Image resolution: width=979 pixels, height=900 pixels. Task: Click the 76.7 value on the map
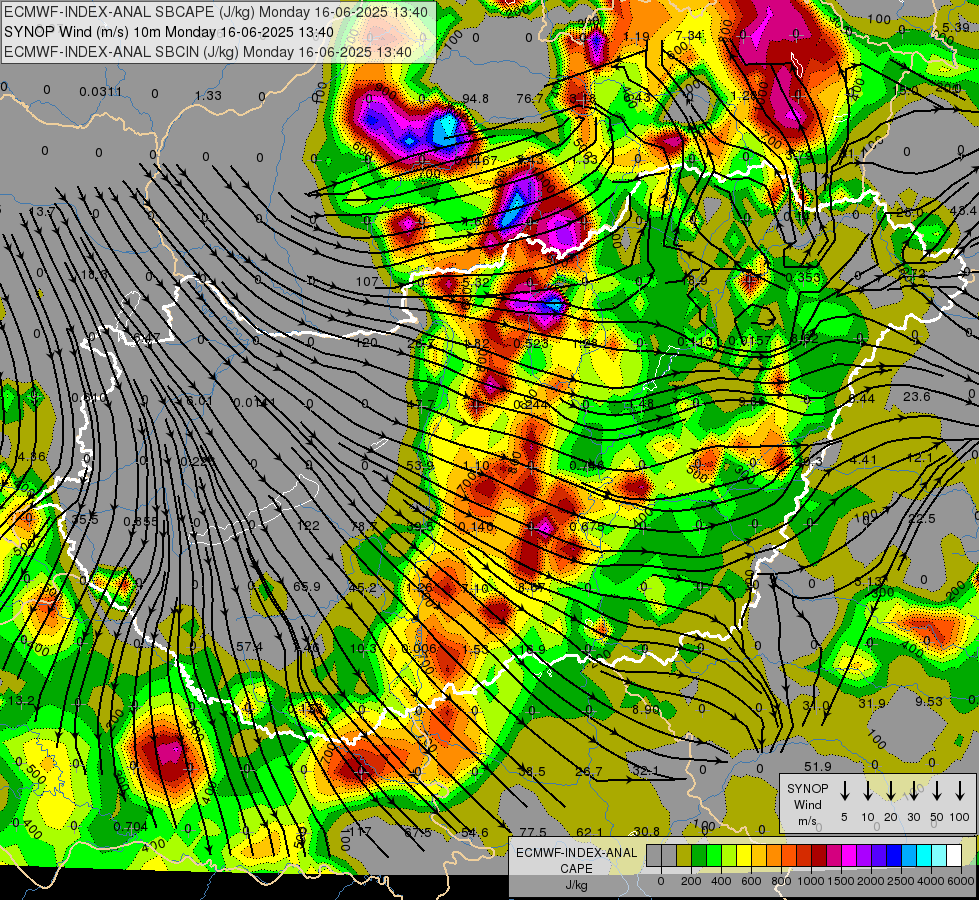(x=529, y=99)
